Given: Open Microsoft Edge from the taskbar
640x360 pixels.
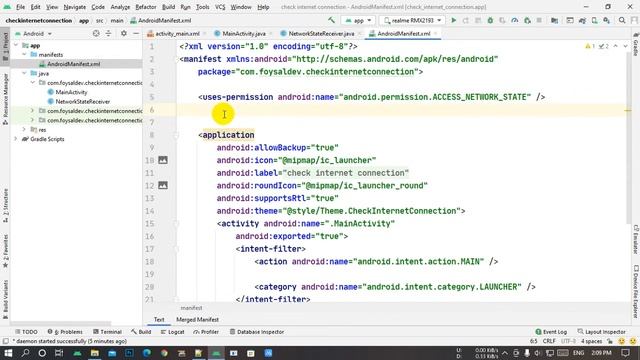Looking at the screenshot, I should point(147,353).
